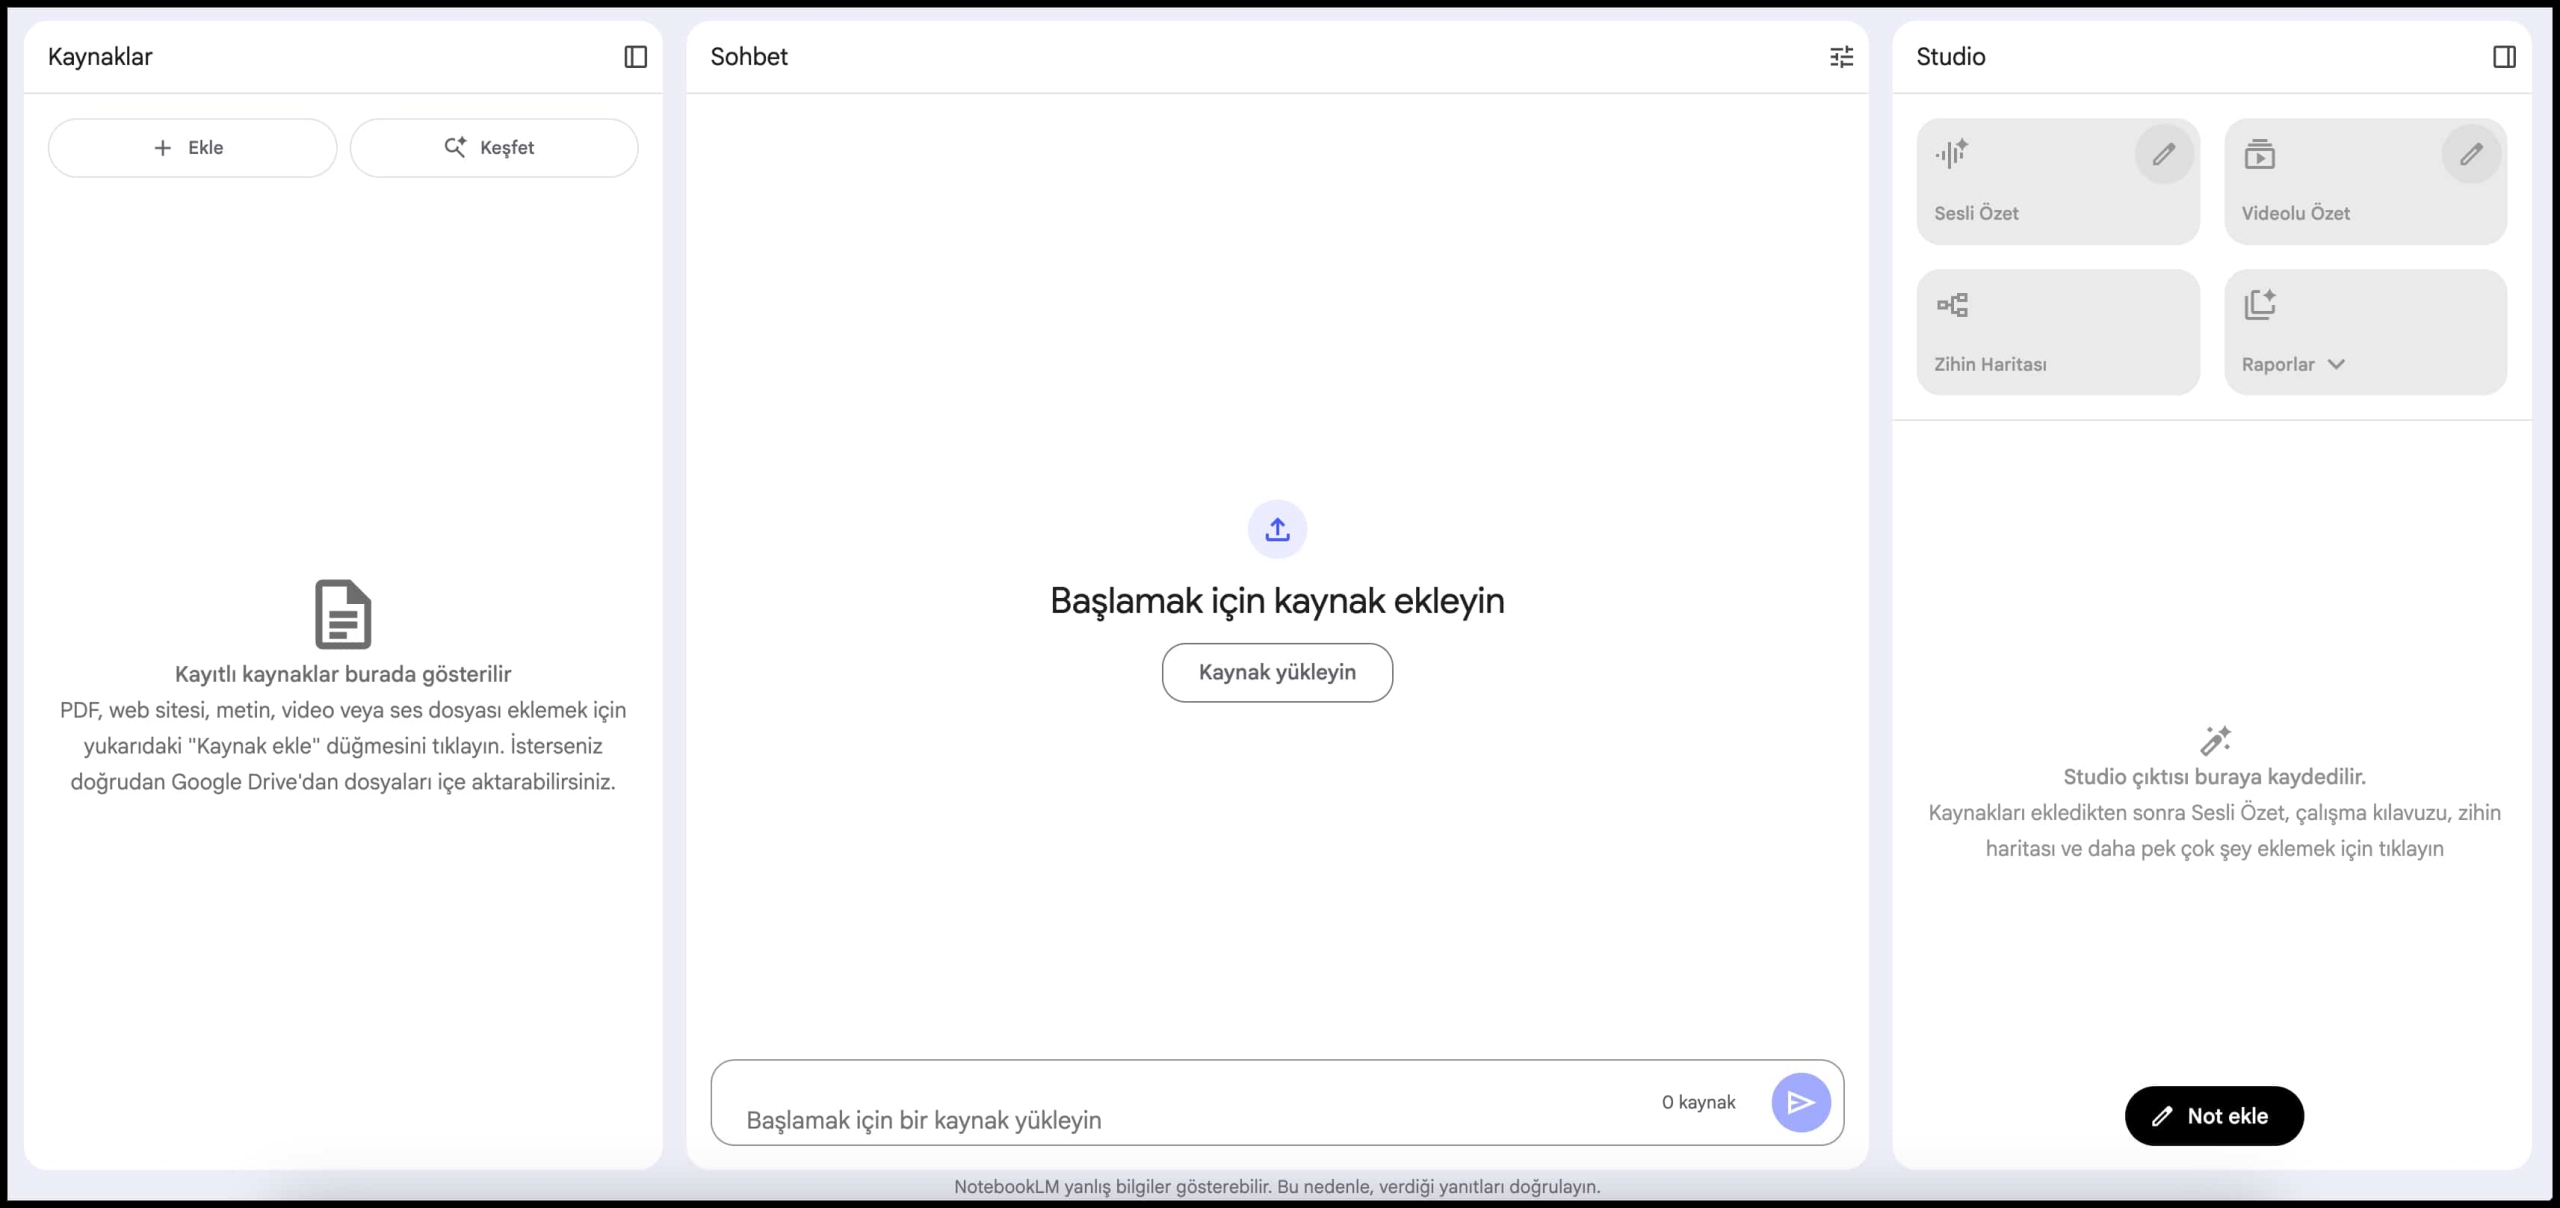Screen dimensions: 2560x1208
Task: Customize Sesli Özet with pencil icon
Action: [2164, 154]
